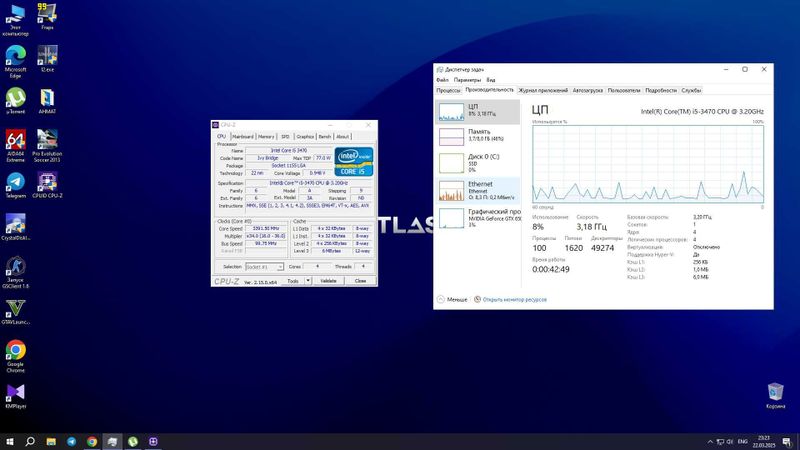Launch AIDA64 Extreme from the desktop
The height and width of the screenshot is (450, 800).
click(15, 146)
